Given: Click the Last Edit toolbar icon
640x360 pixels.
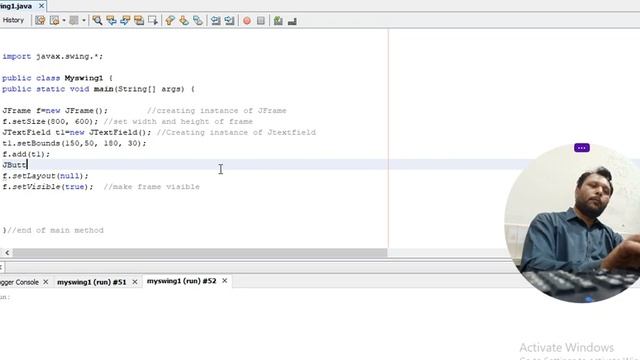Looking at the screenshot, I should [40, 20].
